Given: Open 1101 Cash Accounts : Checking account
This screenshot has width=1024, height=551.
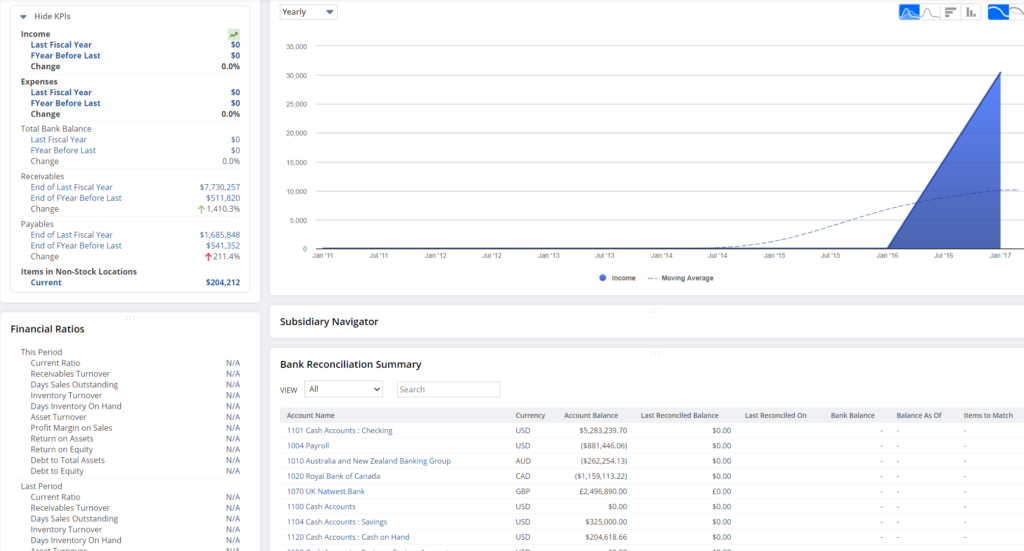Looking at the screenshot, I should (x=340, y=431).
